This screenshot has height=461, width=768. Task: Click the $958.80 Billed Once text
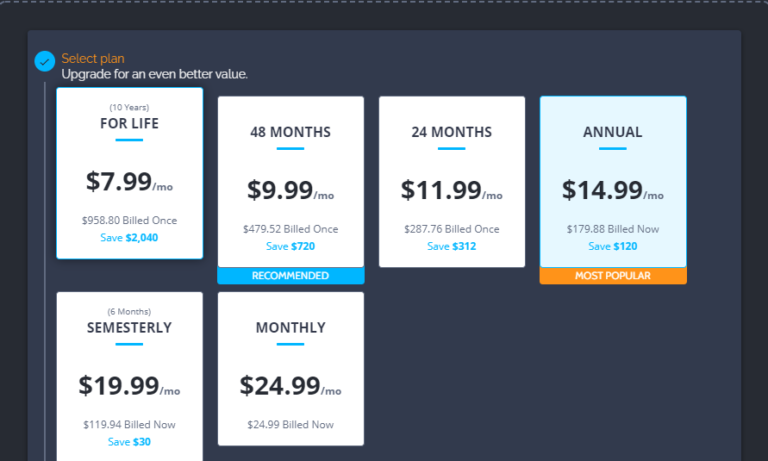pos(129,221)
